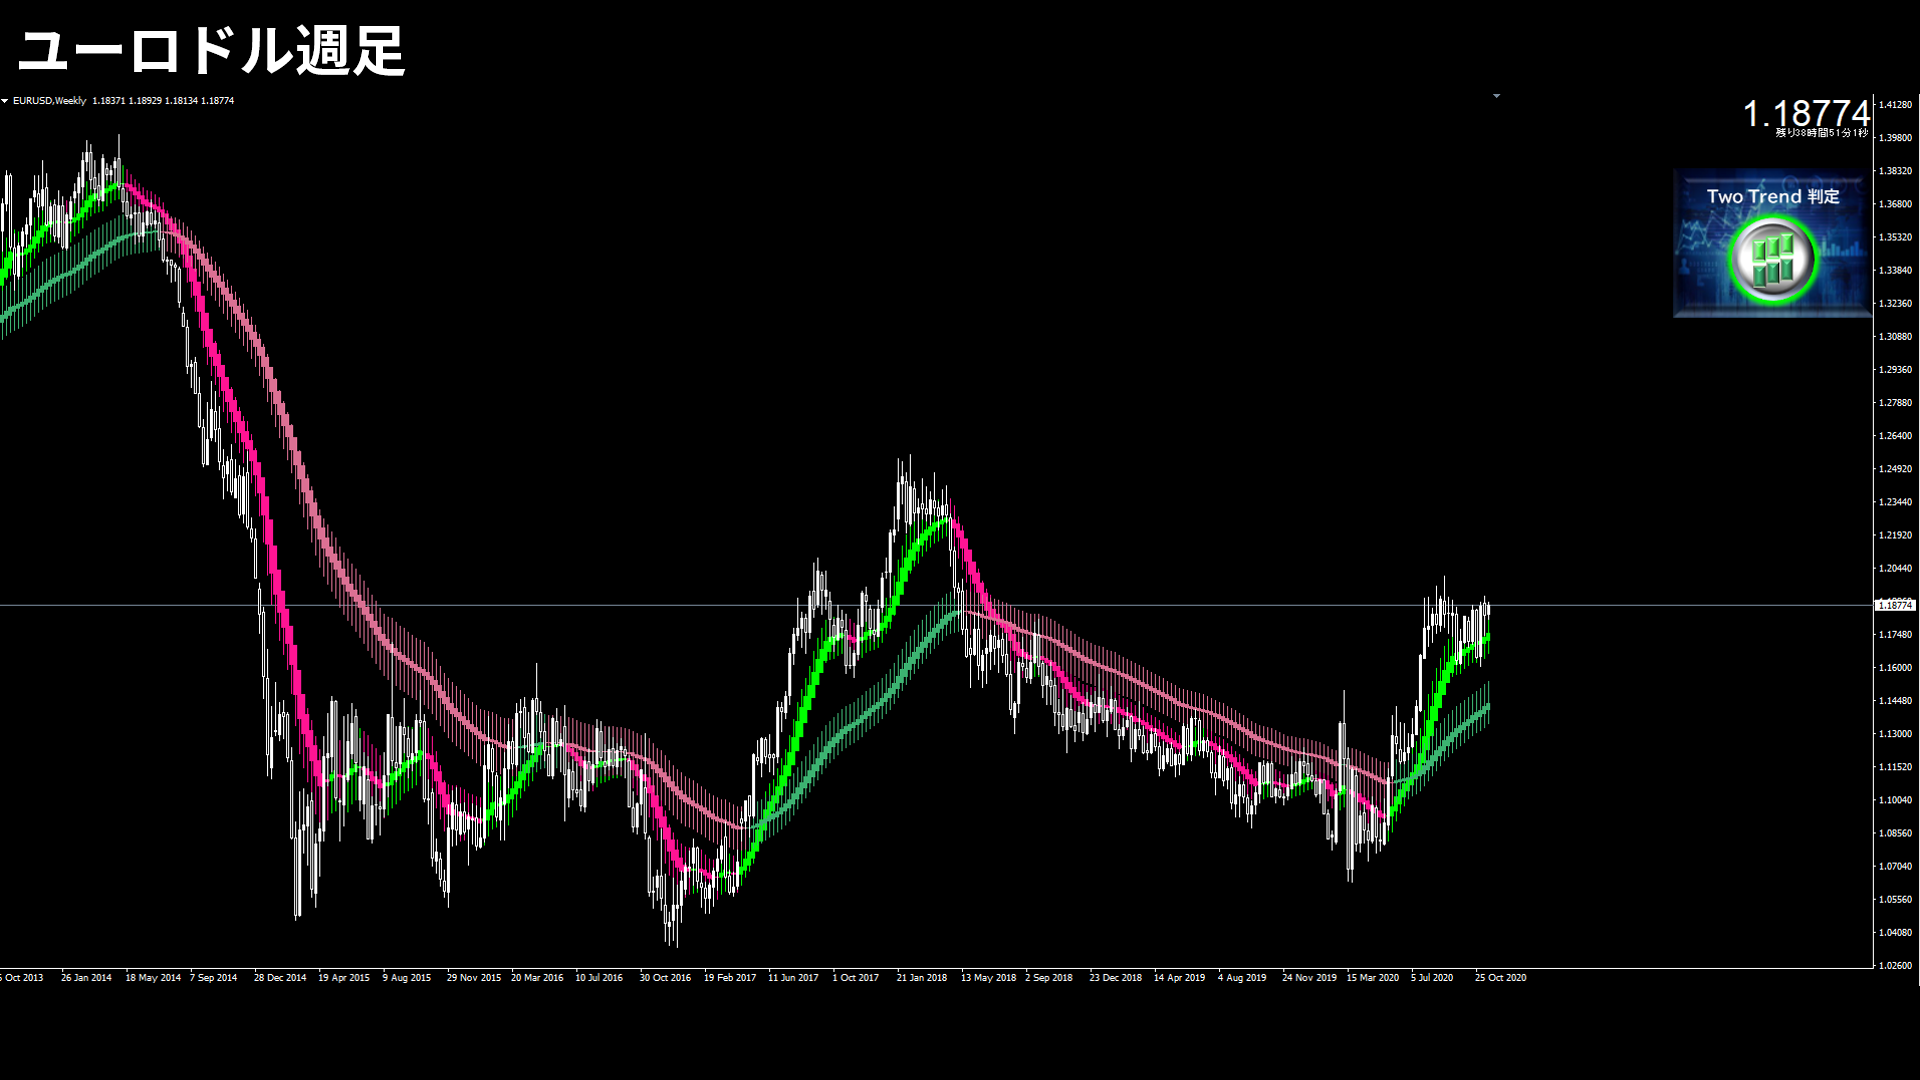Click the ユーロドル週足 title text
This screenshot has height=1080, width=1920.
coord(211,51)
